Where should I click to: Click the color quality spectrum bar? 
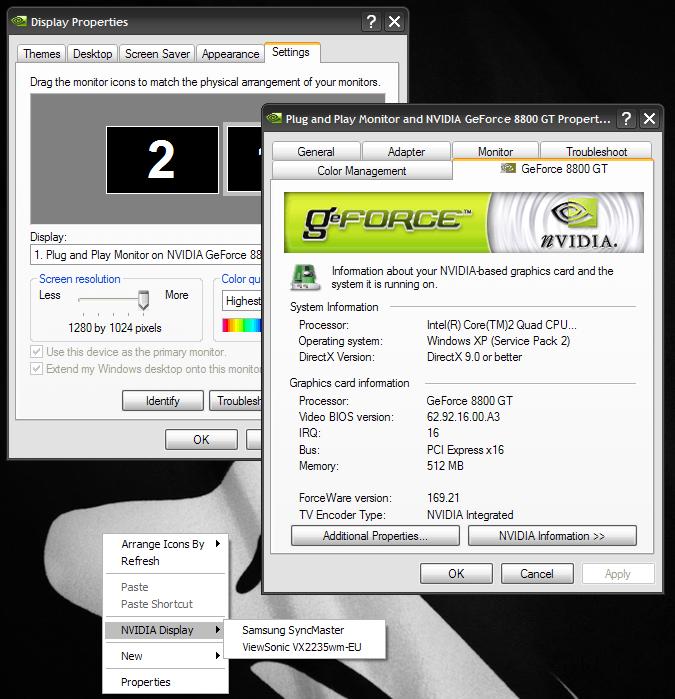pyautogui.click(x=242, y=325)
